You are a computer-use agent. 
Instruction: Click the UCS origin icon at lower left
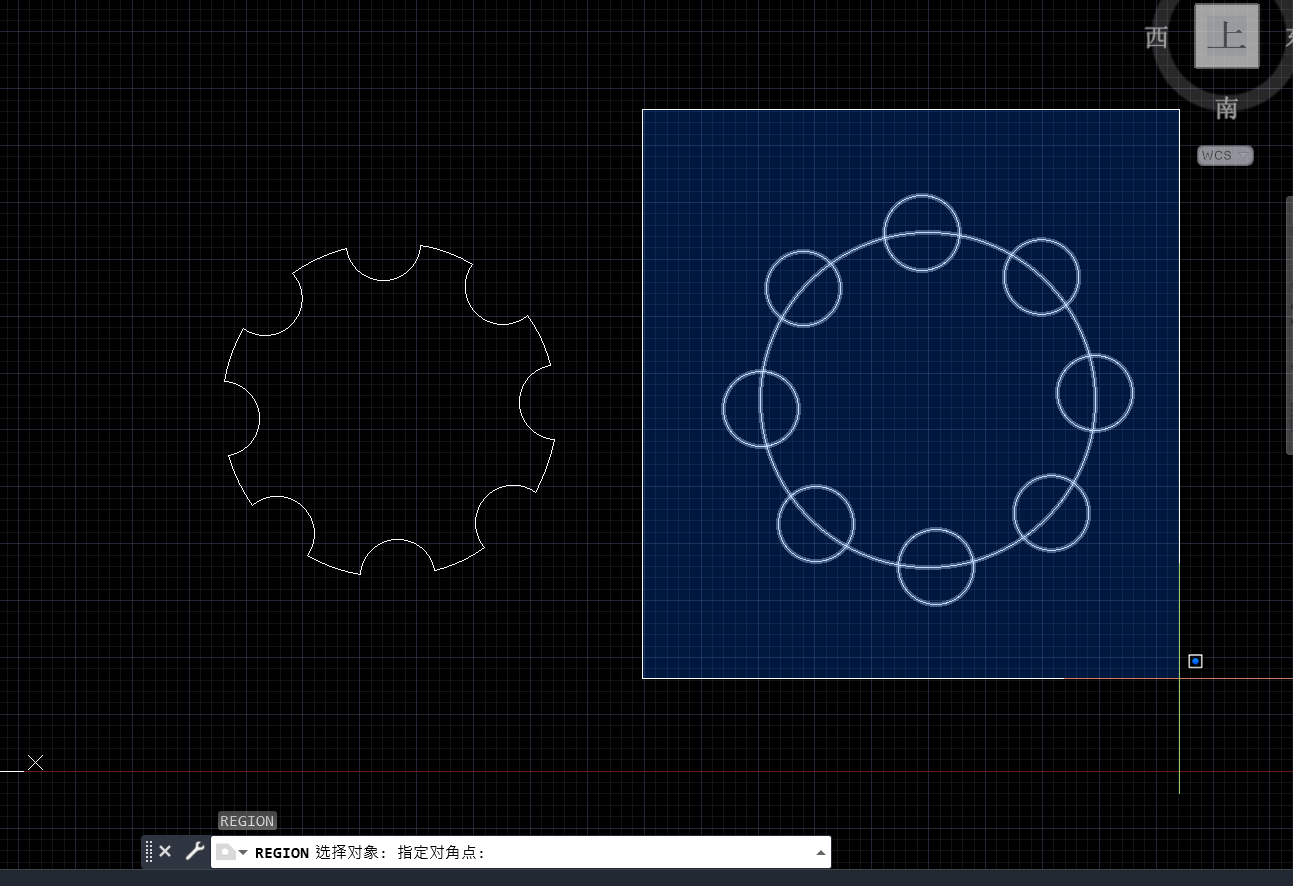(35, 763)
